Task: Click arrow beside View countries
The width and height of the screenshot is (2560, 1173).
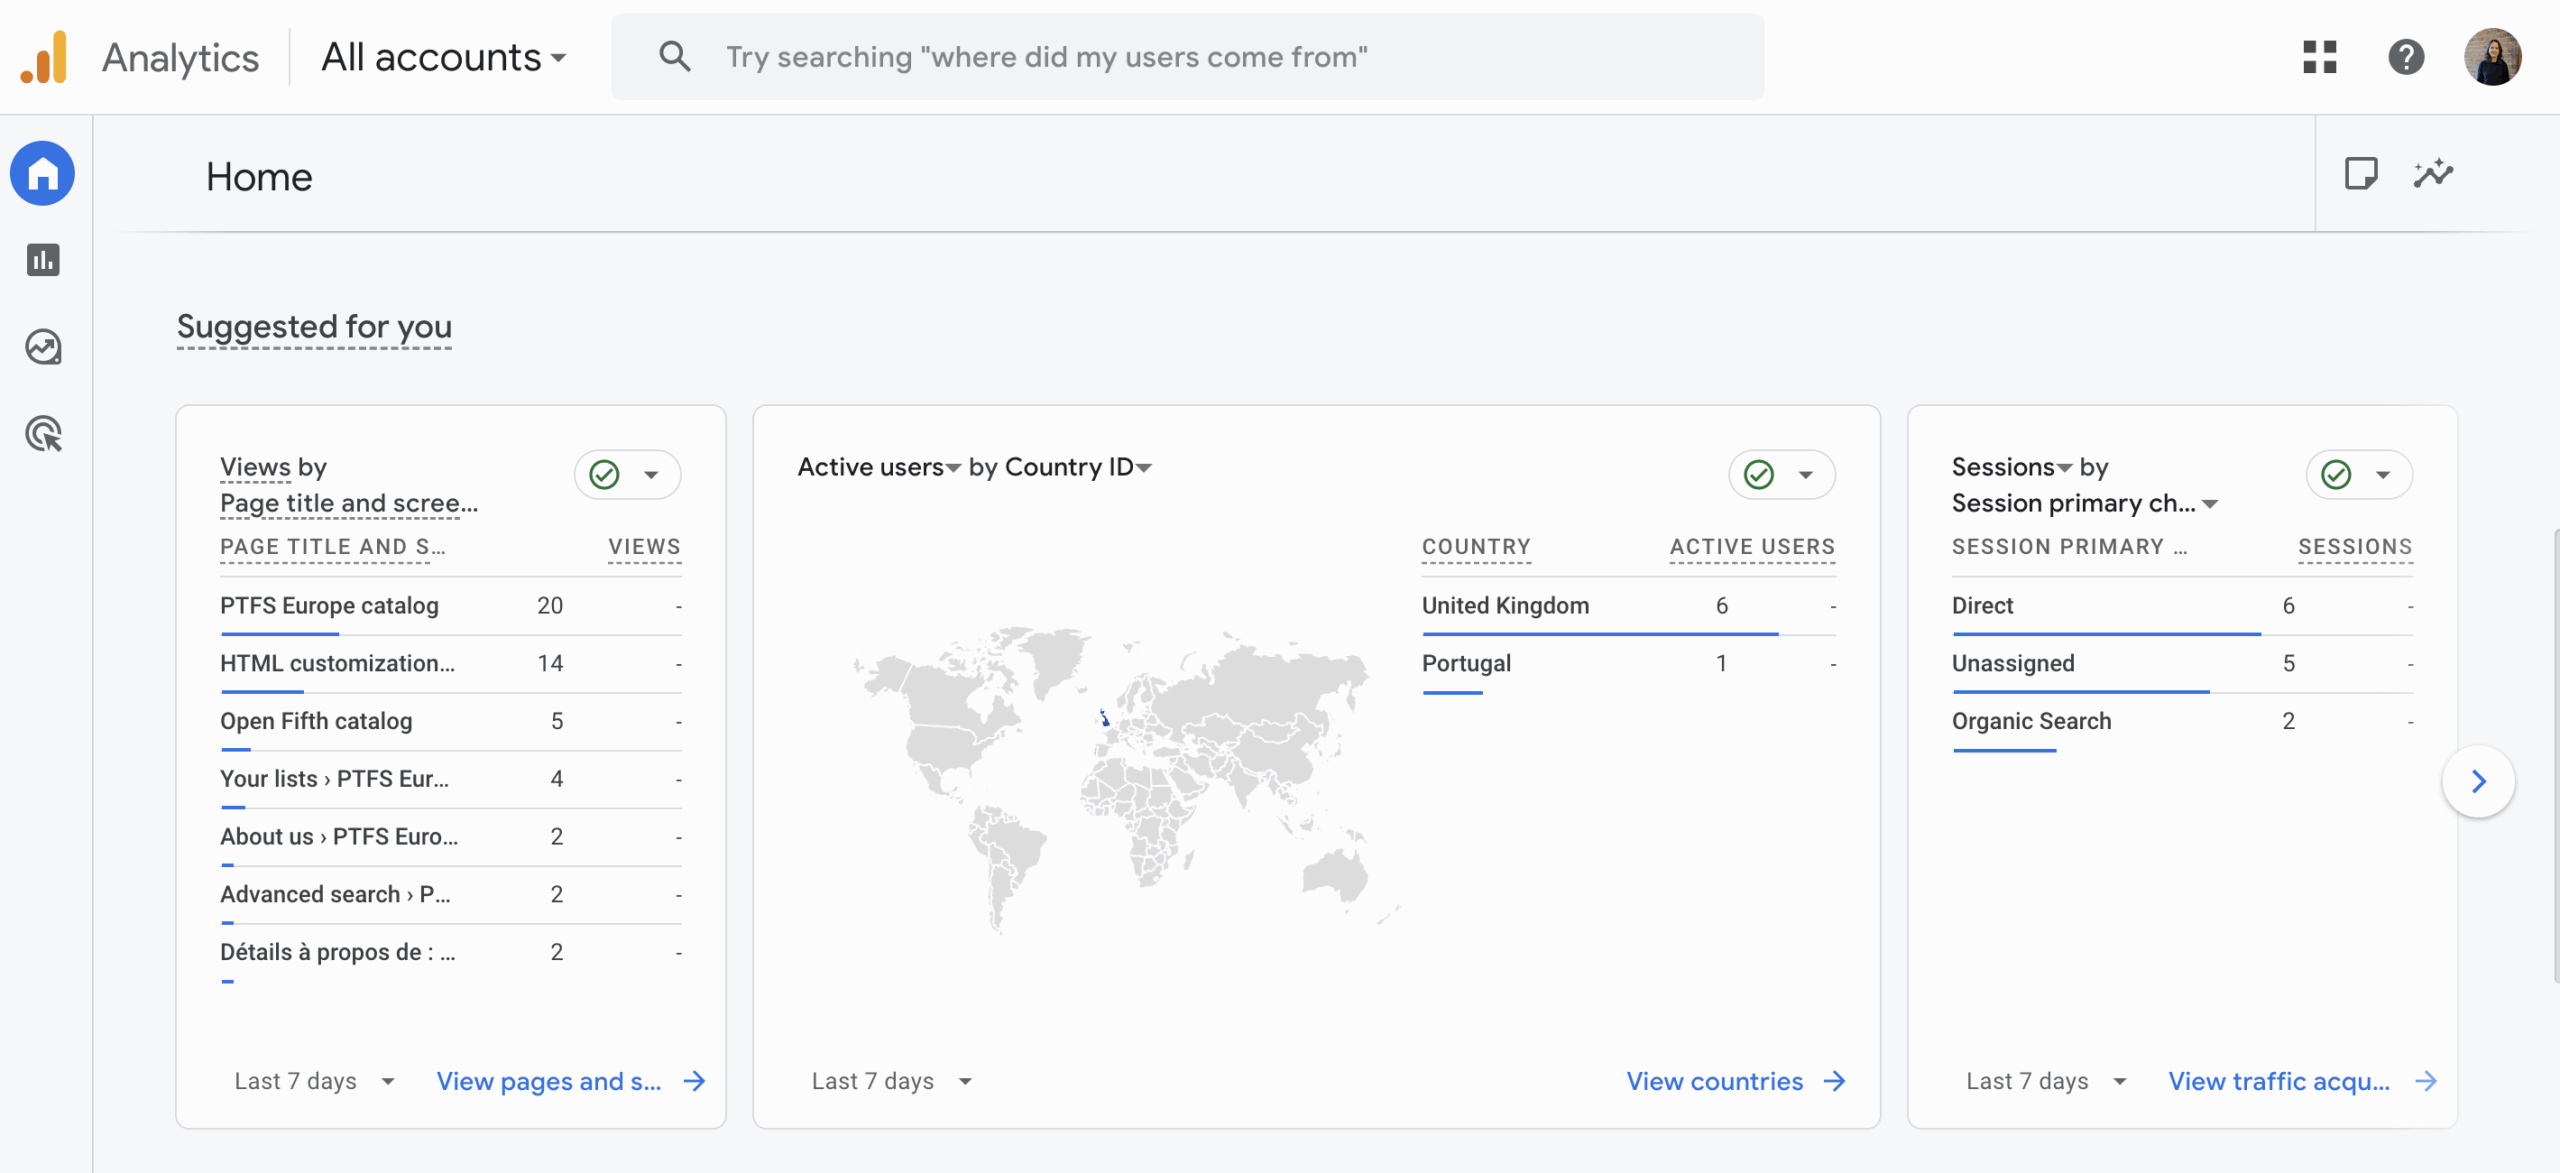Action: pyautogui.click(x=1835, y=1081)
